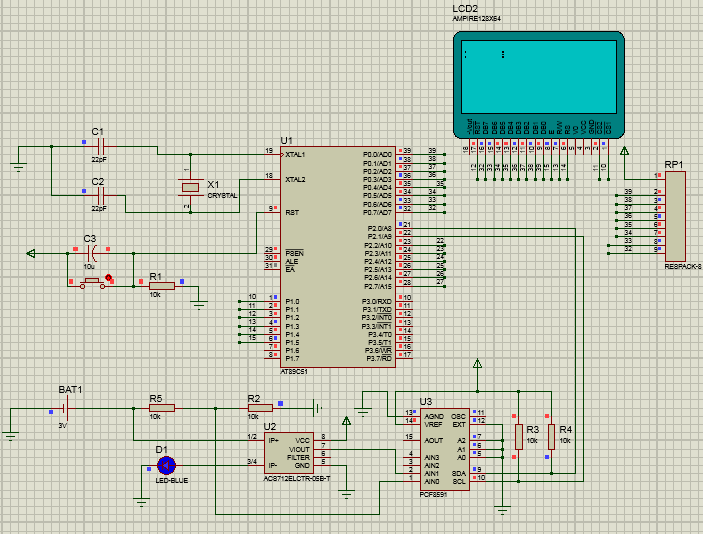Select the U3 PCF8591 chip body
703x534 pixels.
[445, 449]
